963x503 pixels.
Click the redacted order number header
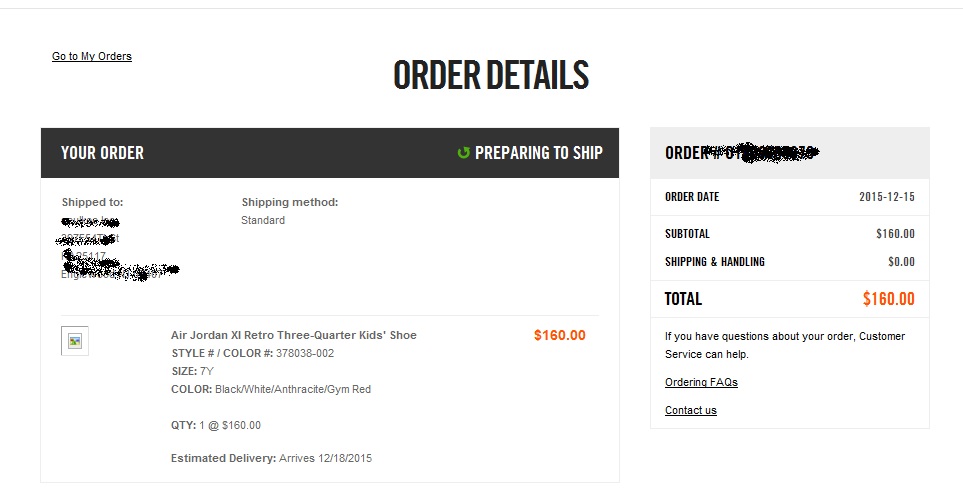741,153
